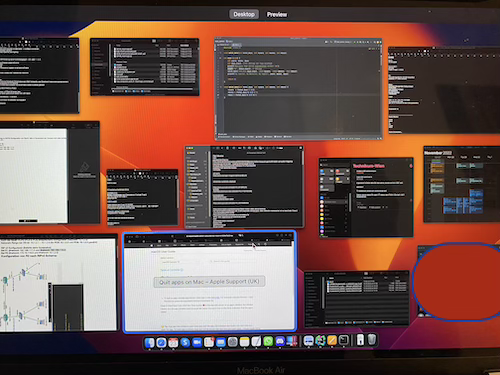The width and height of the screenshot is (500, 375).
Task: Open the white document stack in Dock
Action: click(x=360, y=340)
